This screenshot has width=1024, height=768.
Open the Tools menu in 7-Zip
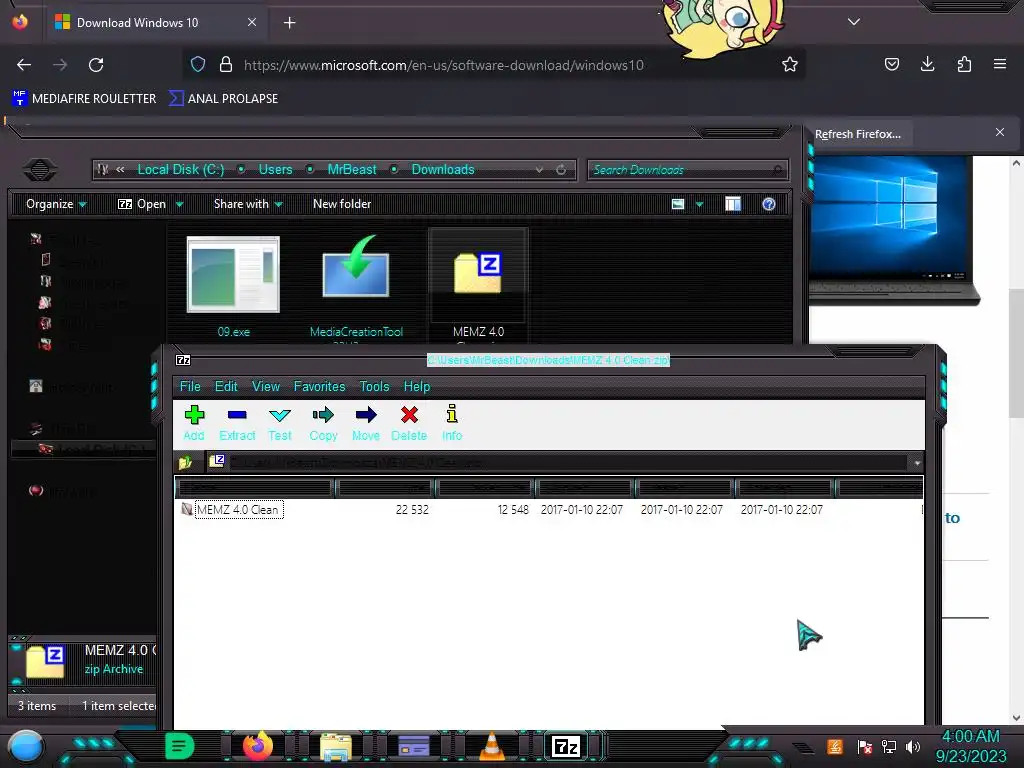374,386
